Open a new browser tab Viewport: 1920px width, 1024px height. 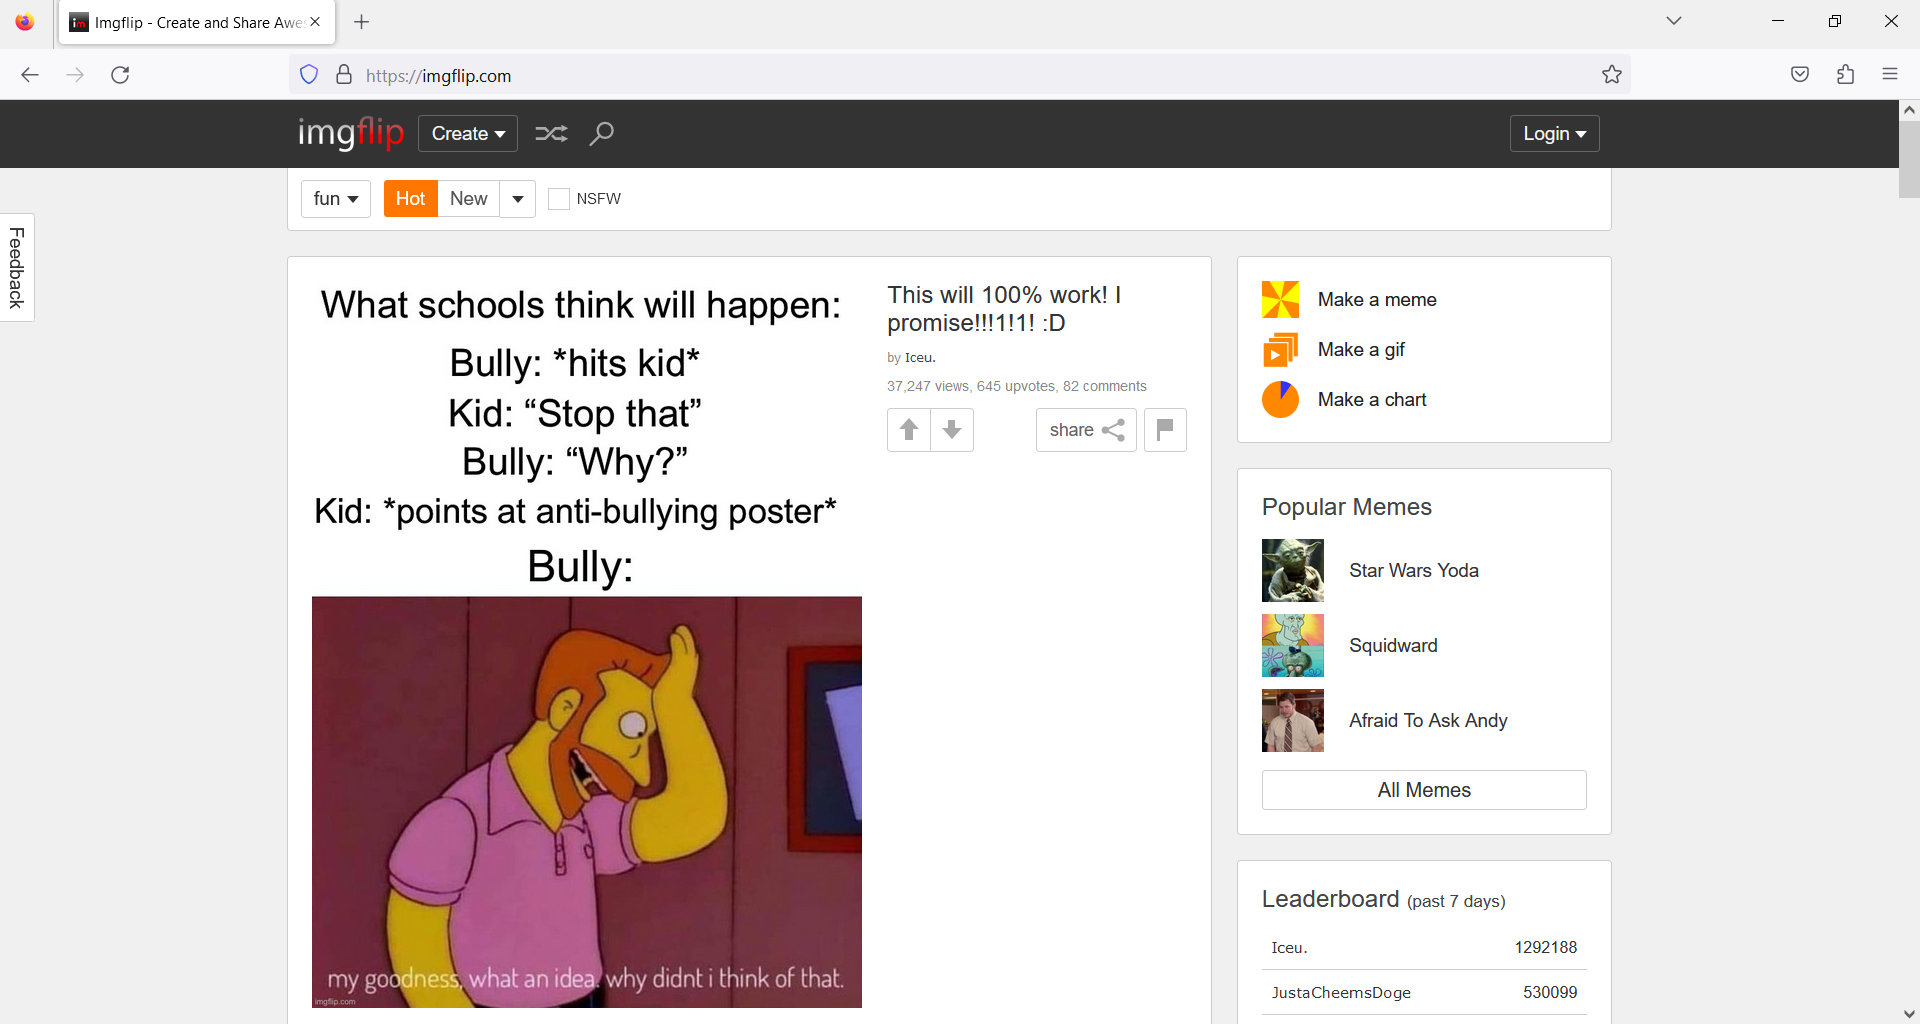pos(362,22)
